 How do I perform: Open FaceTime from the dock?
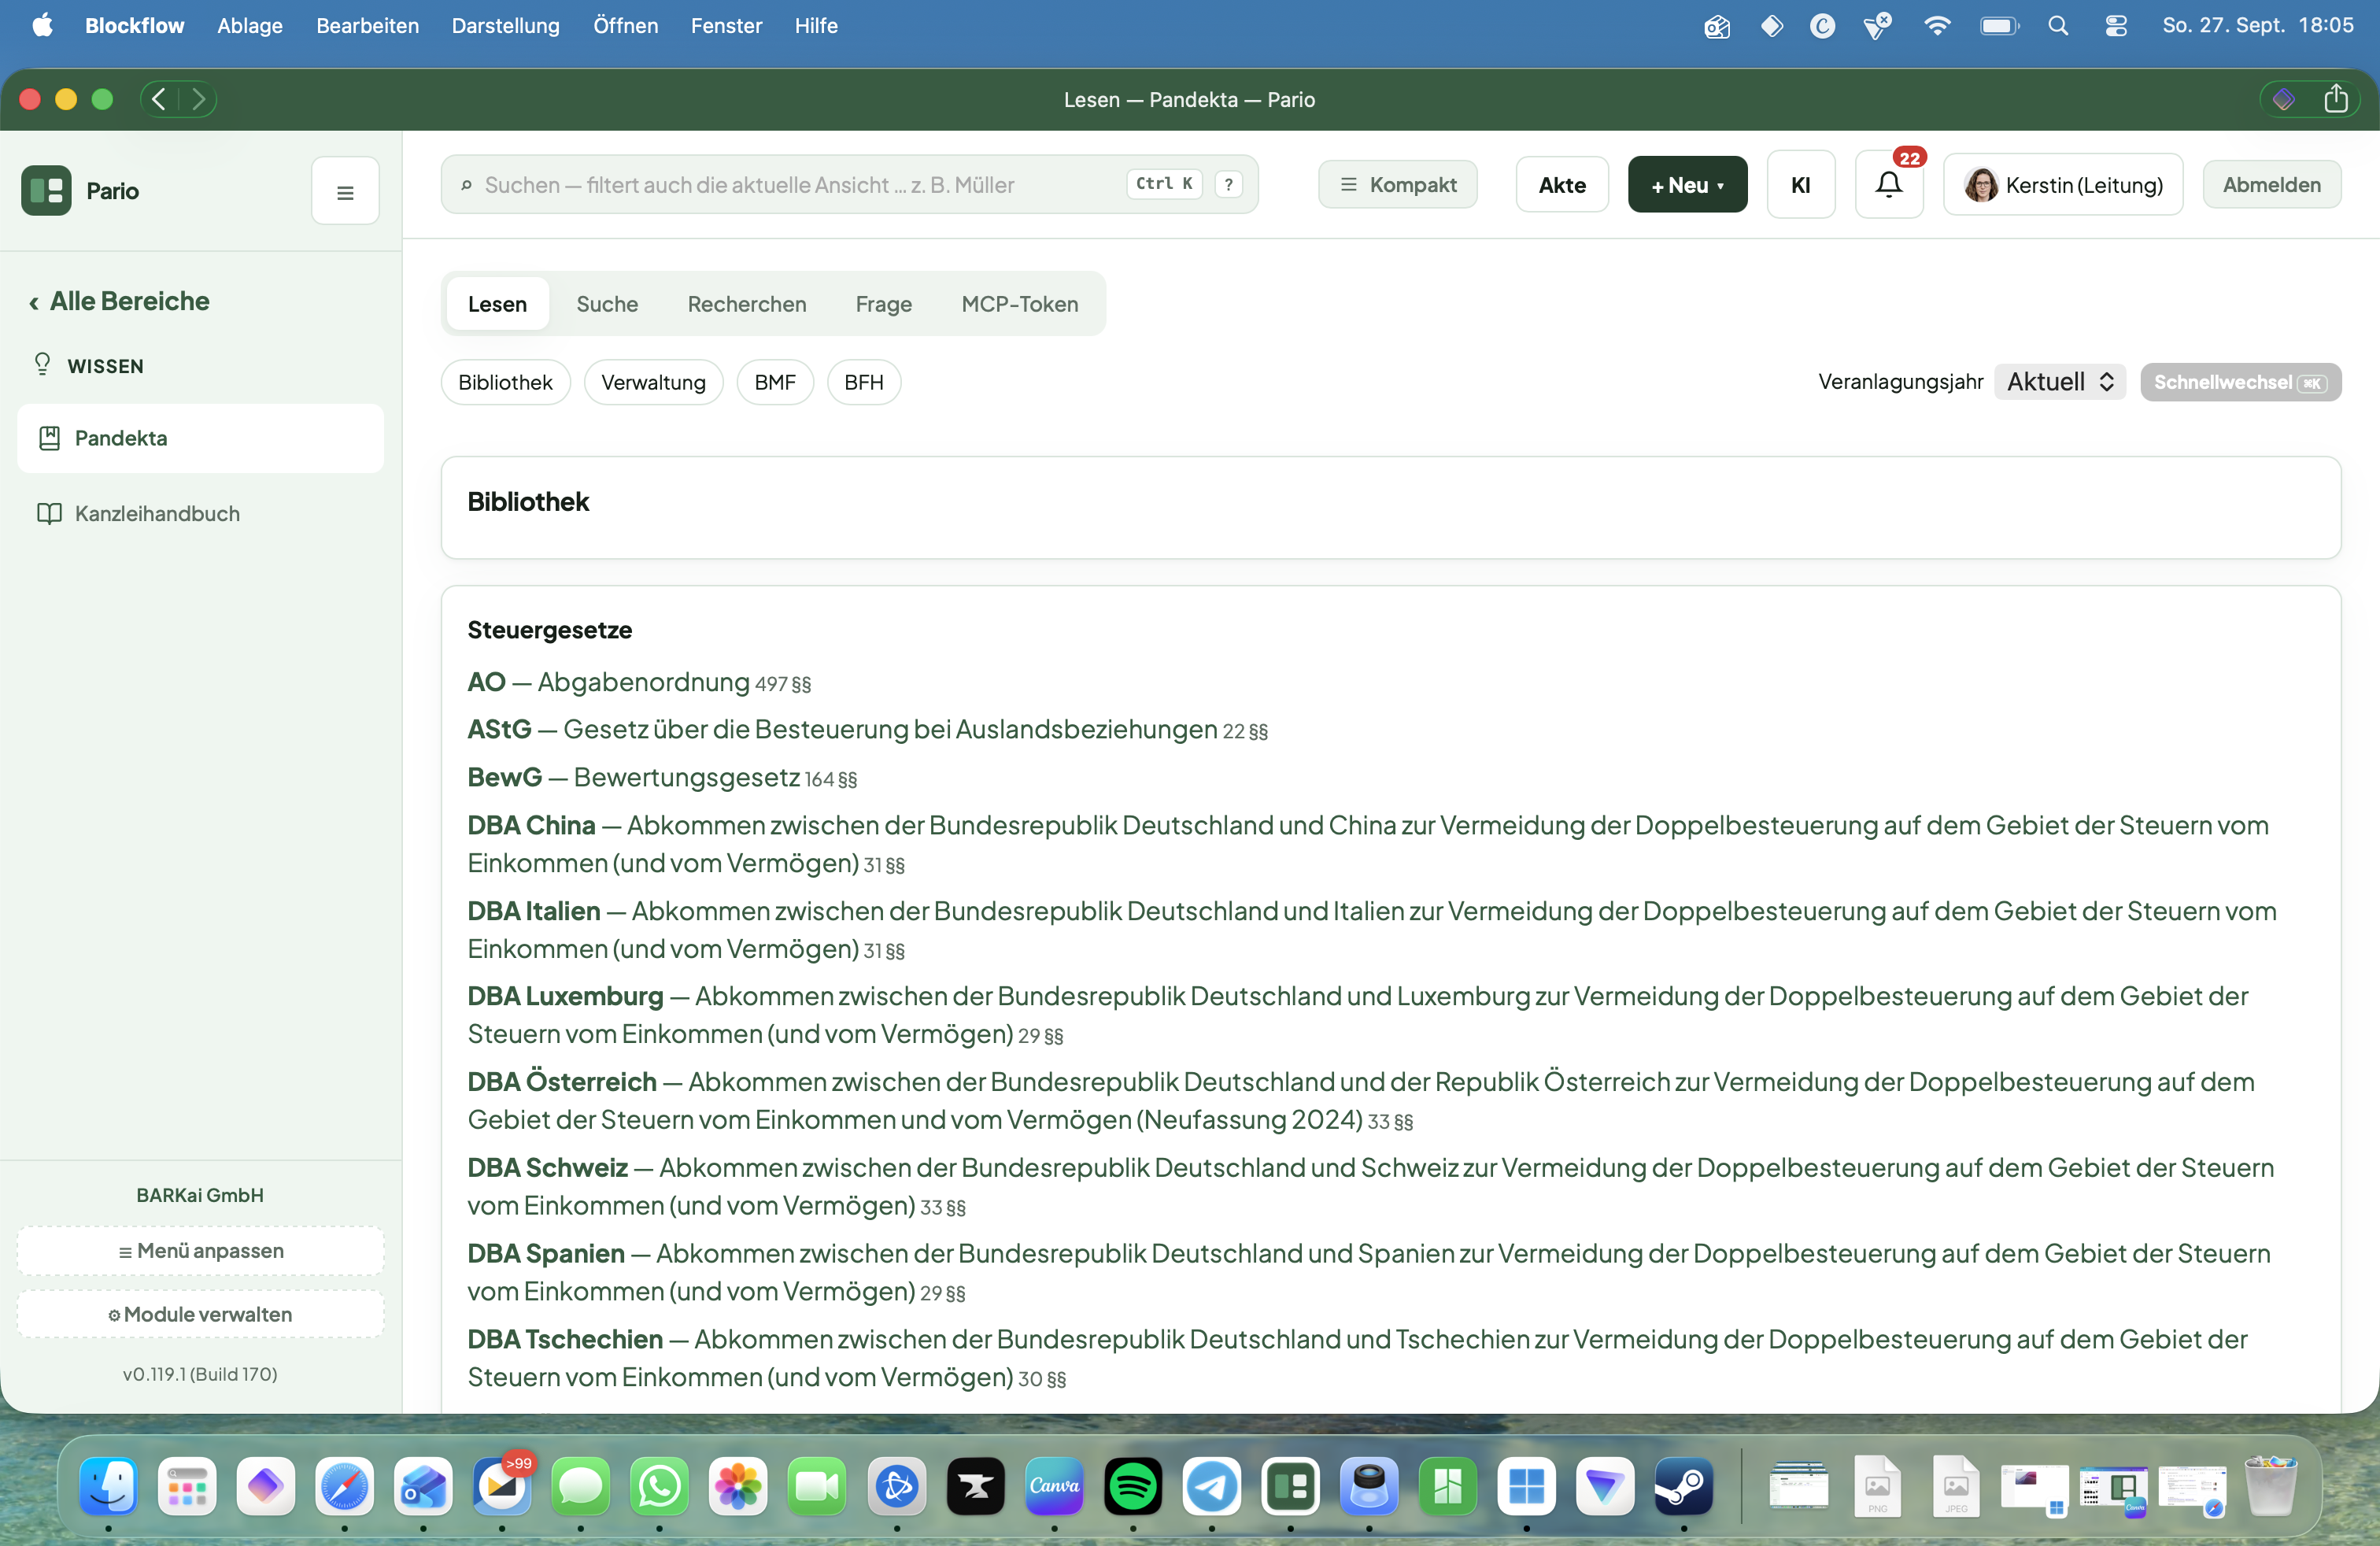[817, 1486]
